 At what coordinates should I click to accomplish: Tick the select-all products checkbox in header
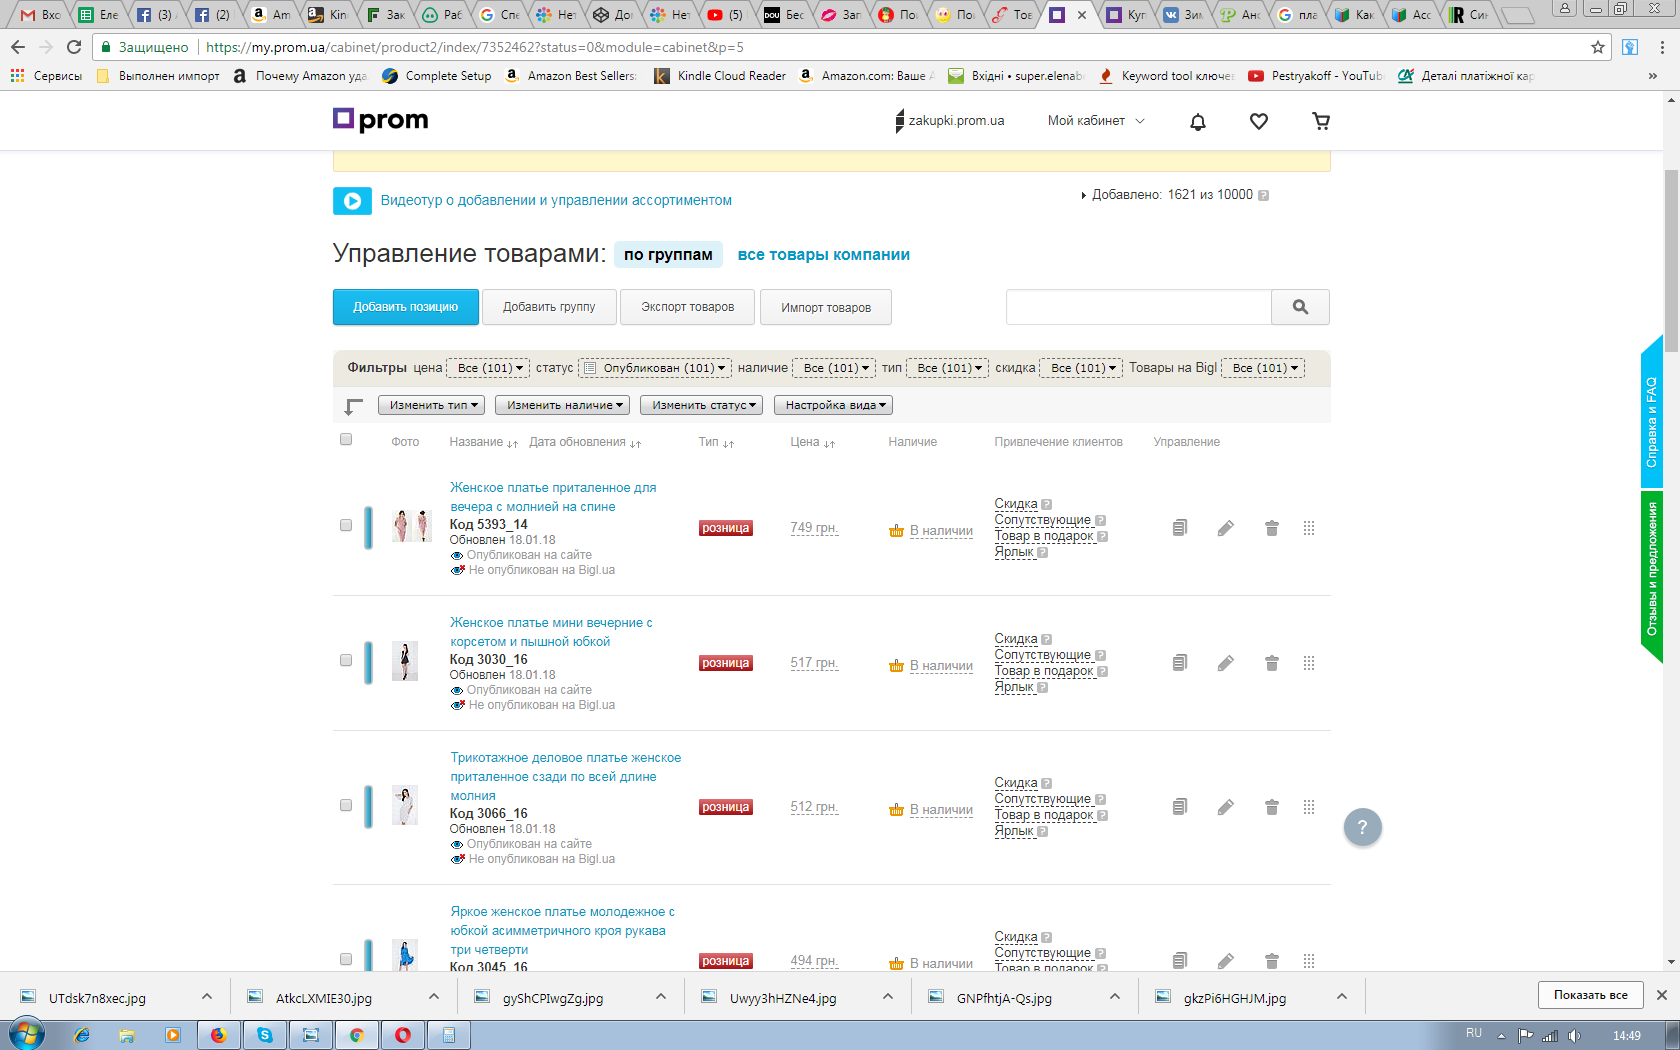346,439
